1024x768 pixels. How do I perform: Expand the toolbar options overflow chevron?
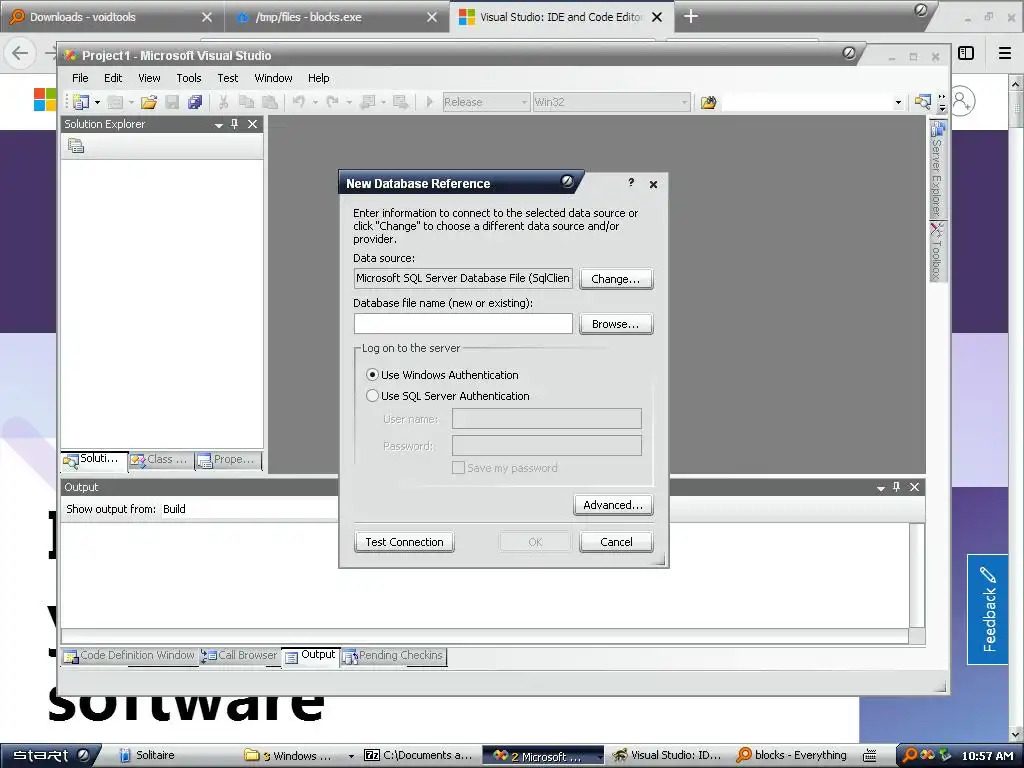(x=942, y=102)
